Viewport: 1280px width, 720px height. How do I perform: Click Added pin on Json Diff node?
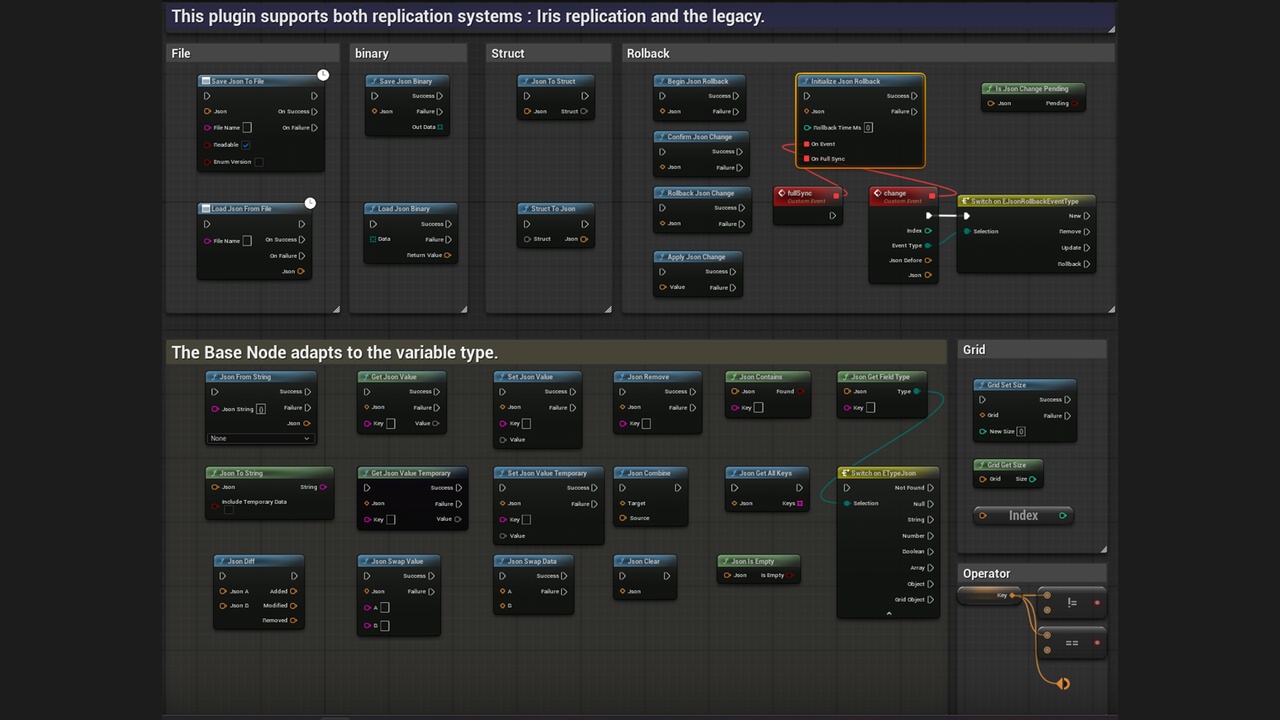(294, 591)
